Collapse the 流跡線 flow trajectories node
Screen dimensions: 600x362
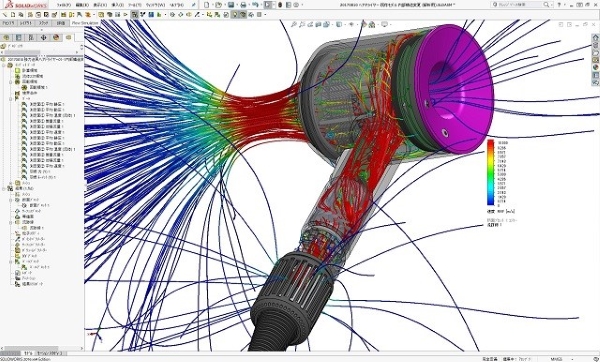[x=11, y=222]
